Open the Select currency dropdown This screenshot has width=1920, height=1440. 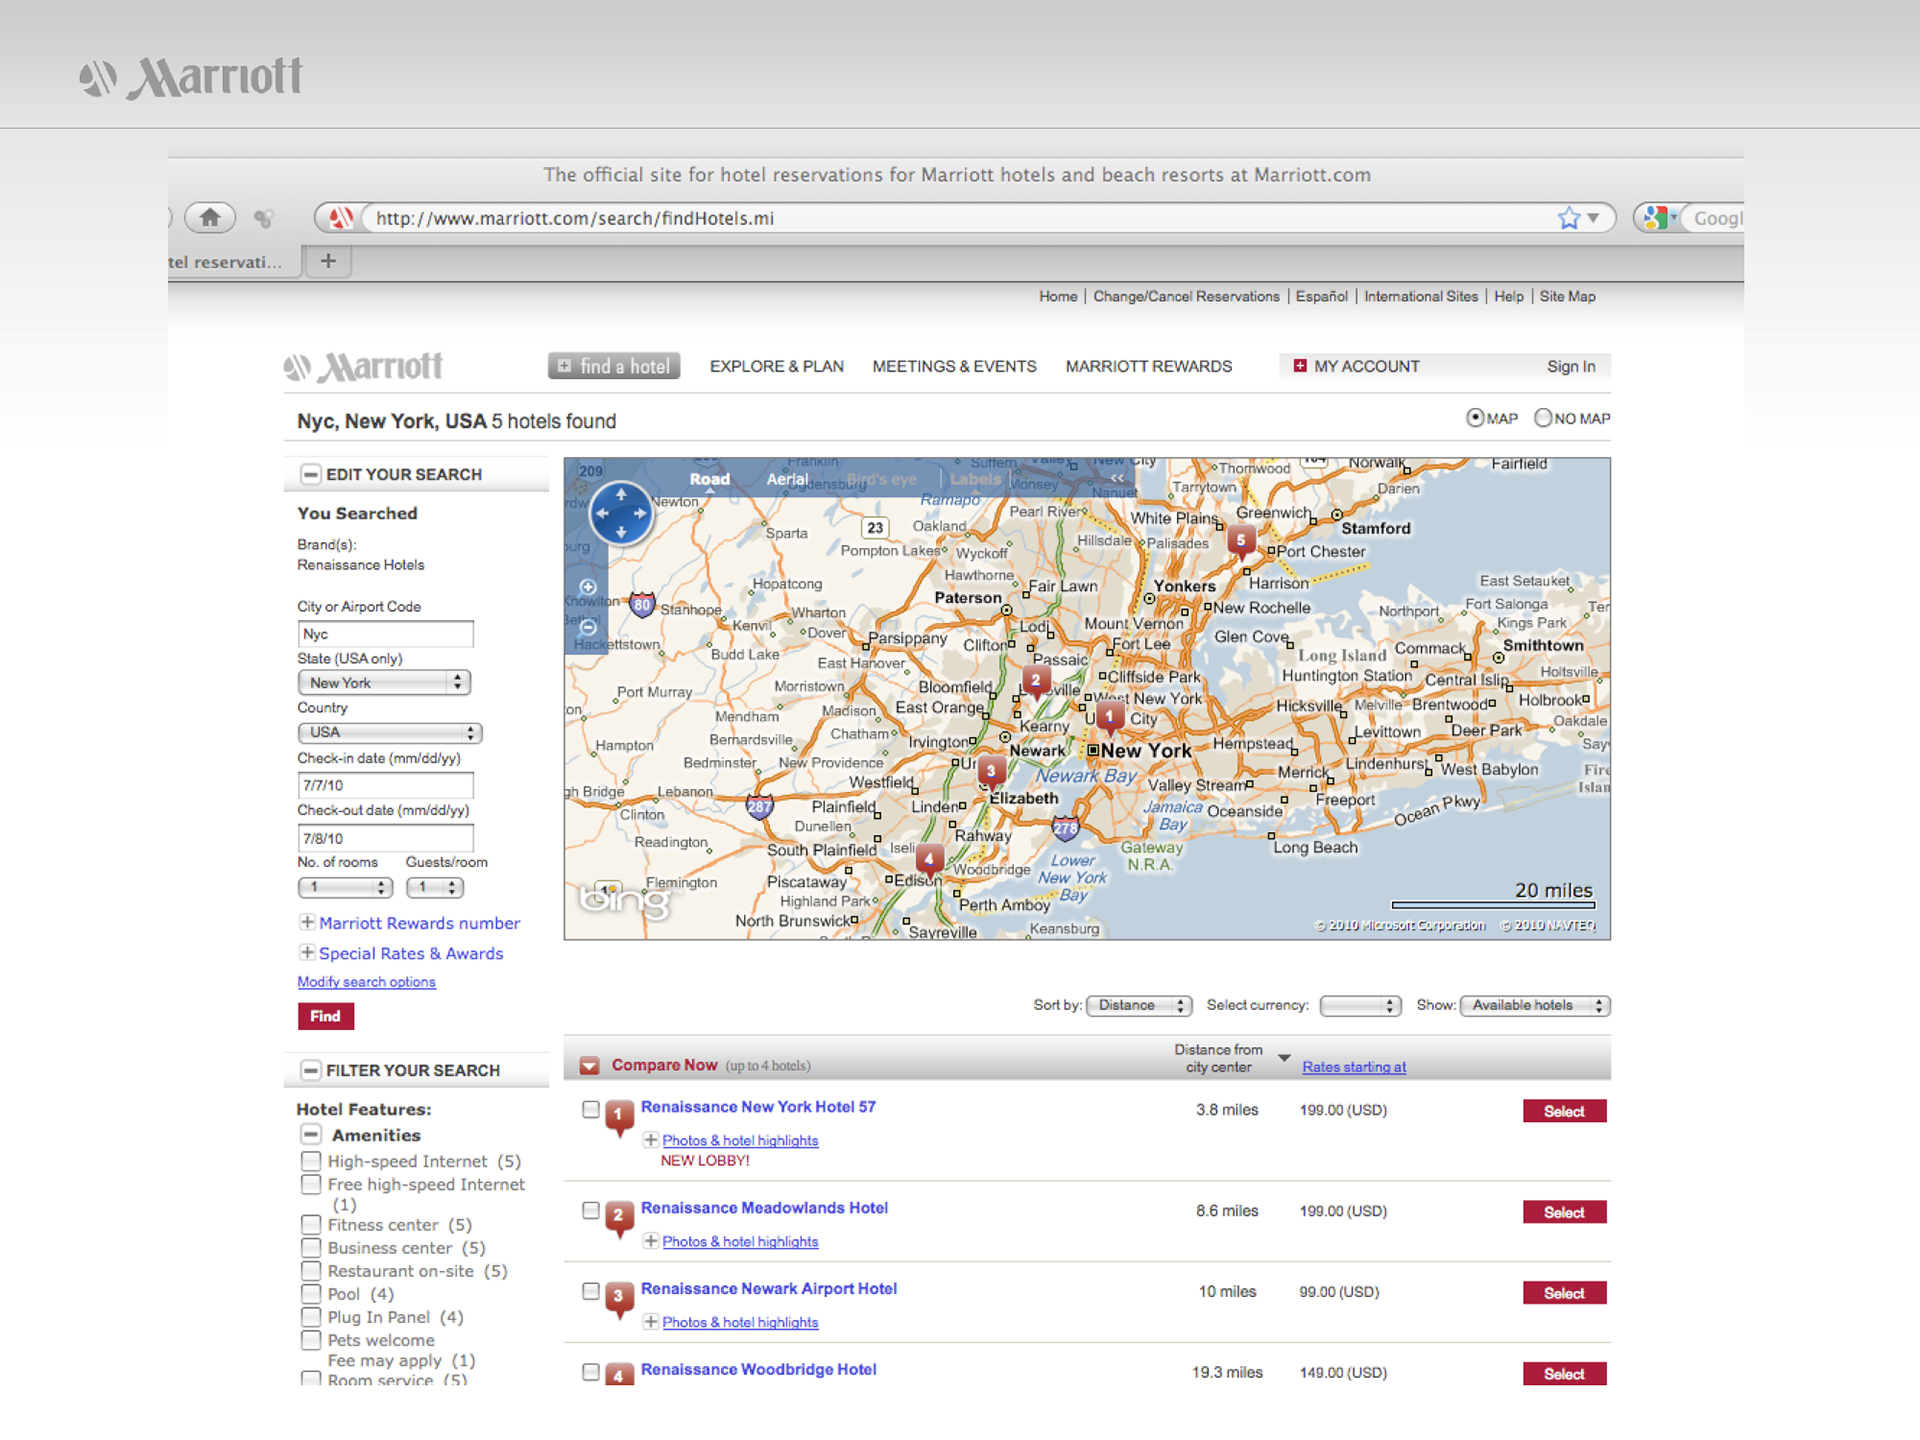point(1360,1005)
